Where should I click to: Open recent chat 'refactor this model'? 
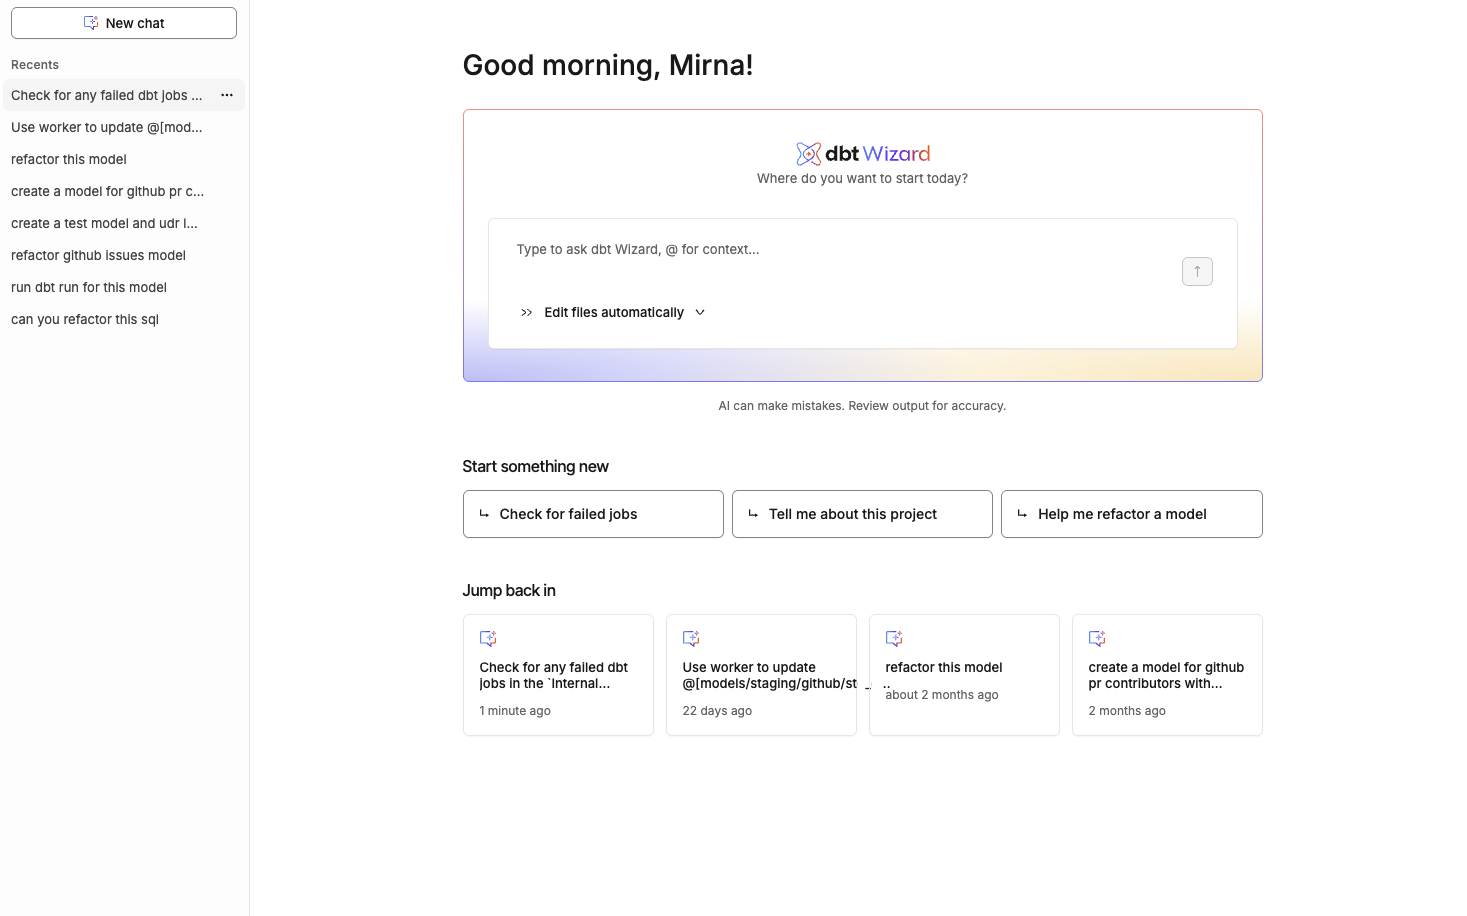[69, 159]
